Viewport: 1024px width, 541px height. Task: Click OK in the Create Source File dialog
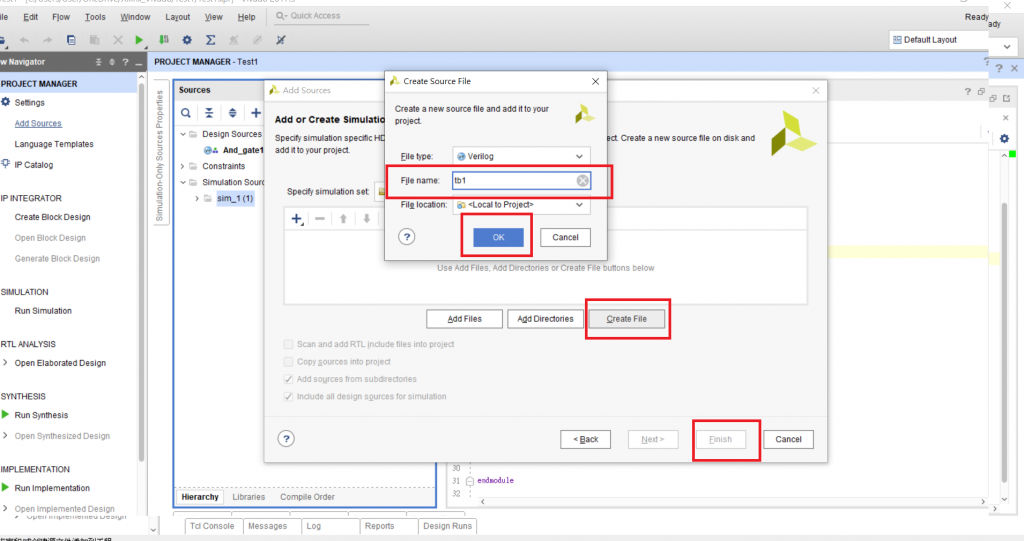tap(498, 237)
